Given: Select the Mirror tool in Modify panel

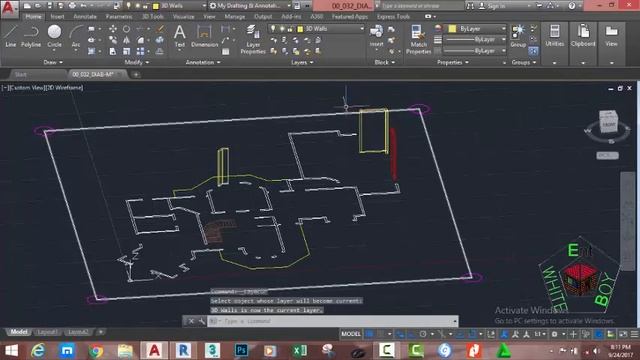Looking at the screenshot, I should tap(127, 40).
